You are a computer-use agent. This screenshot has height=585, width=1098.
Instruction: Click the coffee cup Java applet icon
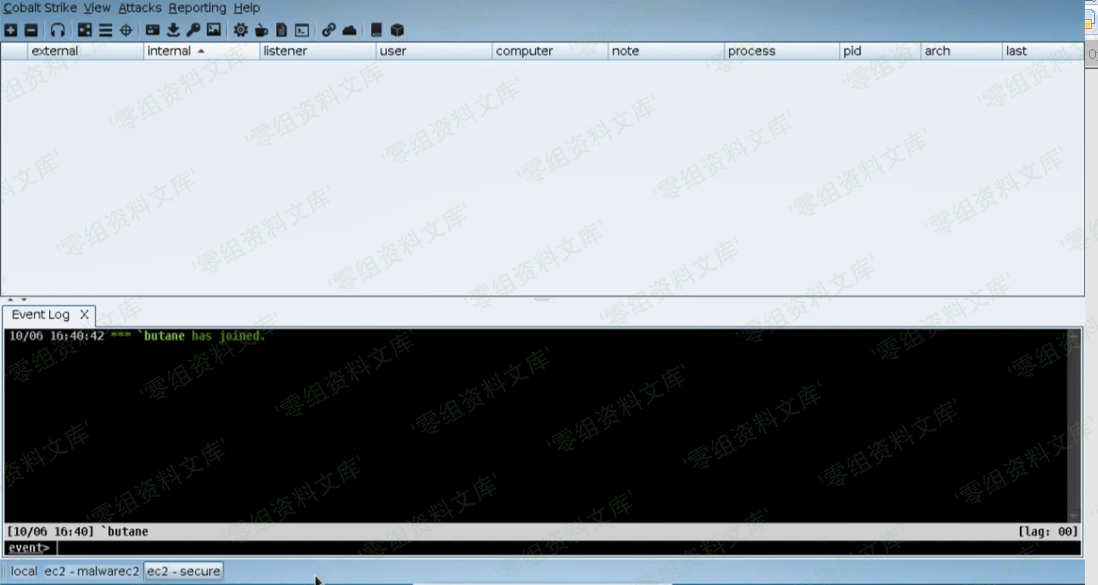(261, 30)
